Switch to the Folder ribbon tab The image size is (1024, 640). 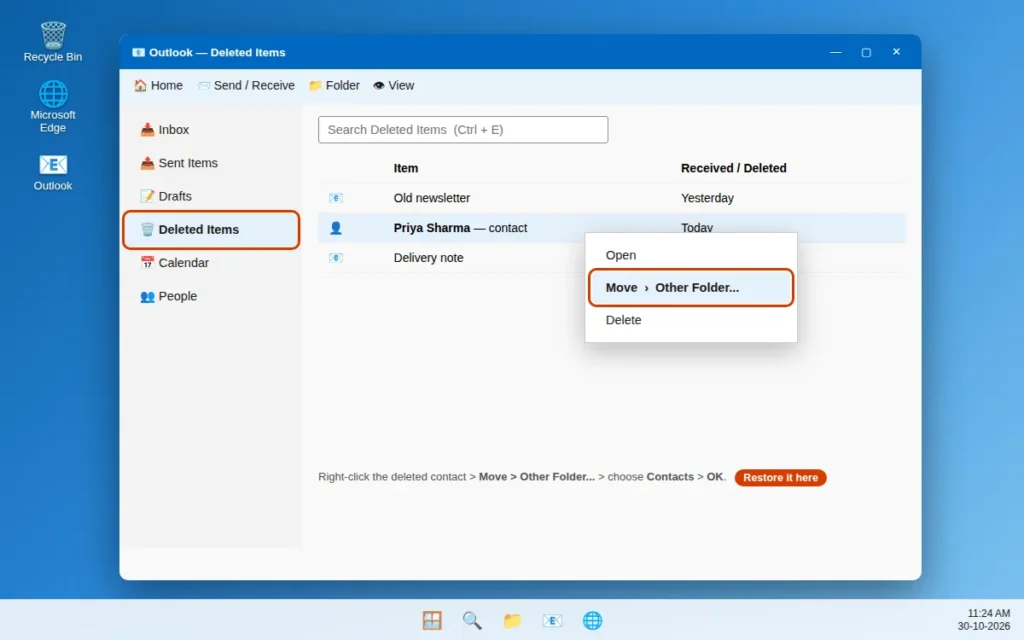pyautogui.click(x=334, y=86)
